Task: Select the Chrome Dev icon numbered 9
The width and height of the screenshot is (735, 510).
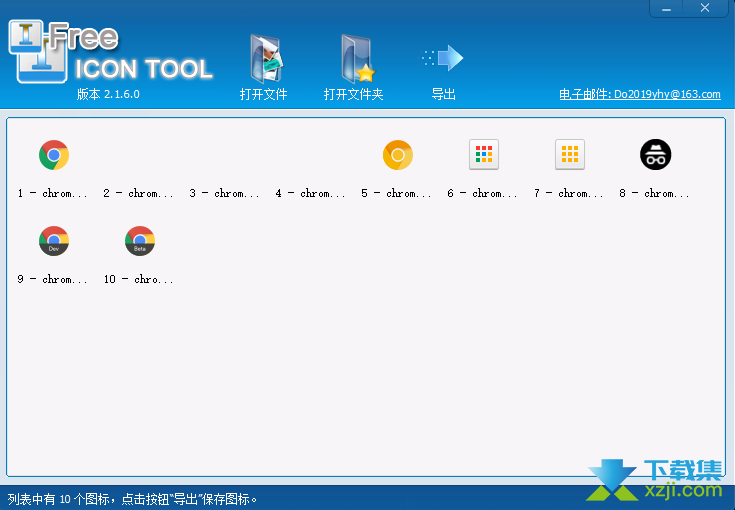Action: (54, 241)
